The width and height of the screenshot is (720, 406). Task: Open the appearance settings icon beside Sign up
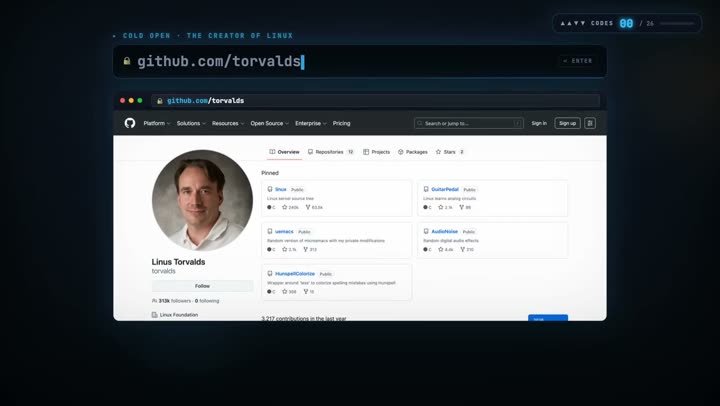[590, 123]
